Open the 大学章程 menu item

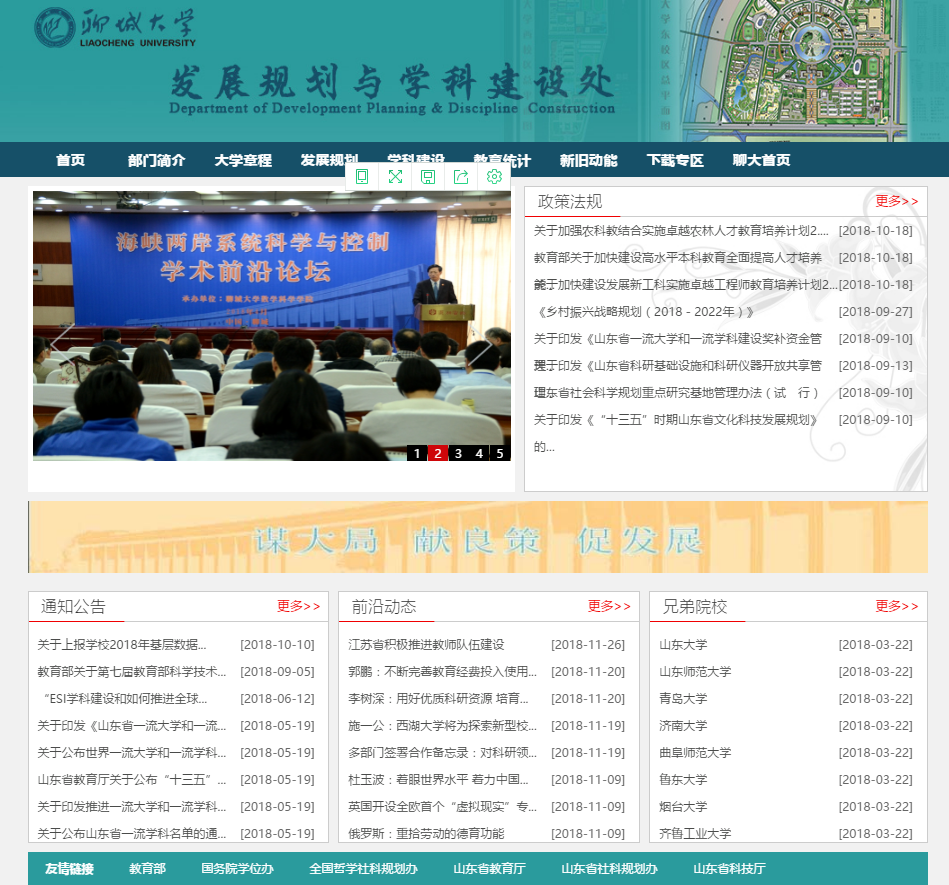(243, 160)
